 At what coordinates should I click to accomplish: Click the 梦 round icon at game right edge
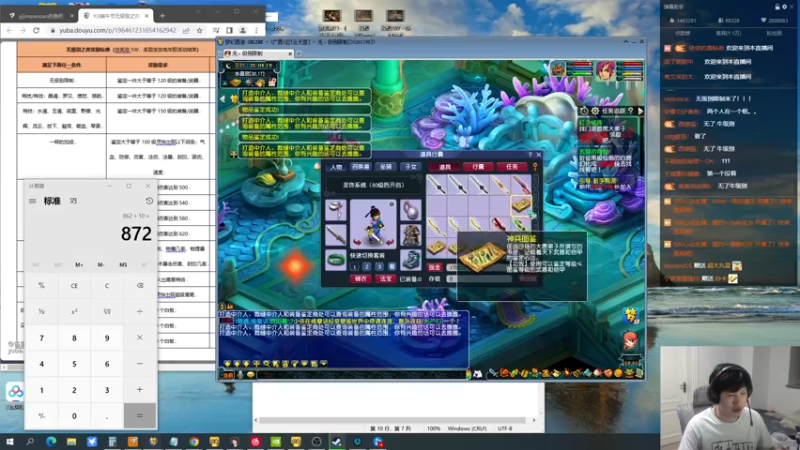click(x=631, y=316)
